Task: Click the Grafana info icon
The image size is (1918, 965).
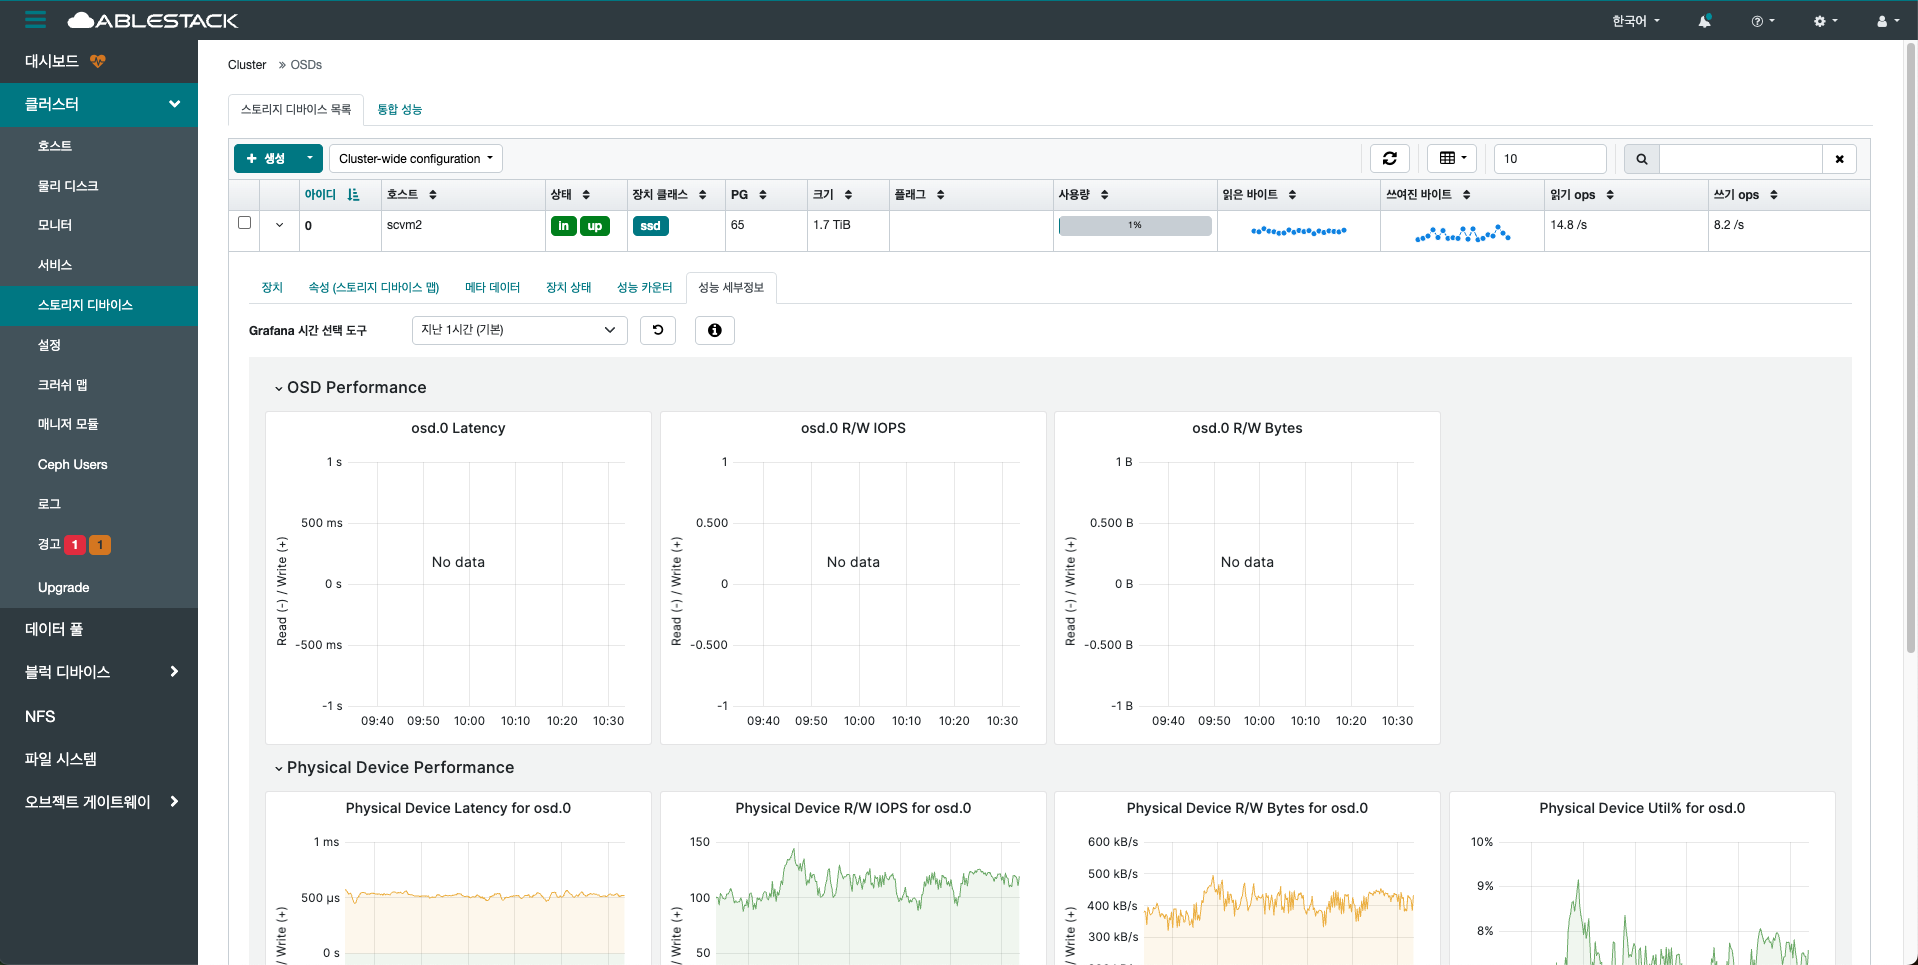Action: click(714, 330)
